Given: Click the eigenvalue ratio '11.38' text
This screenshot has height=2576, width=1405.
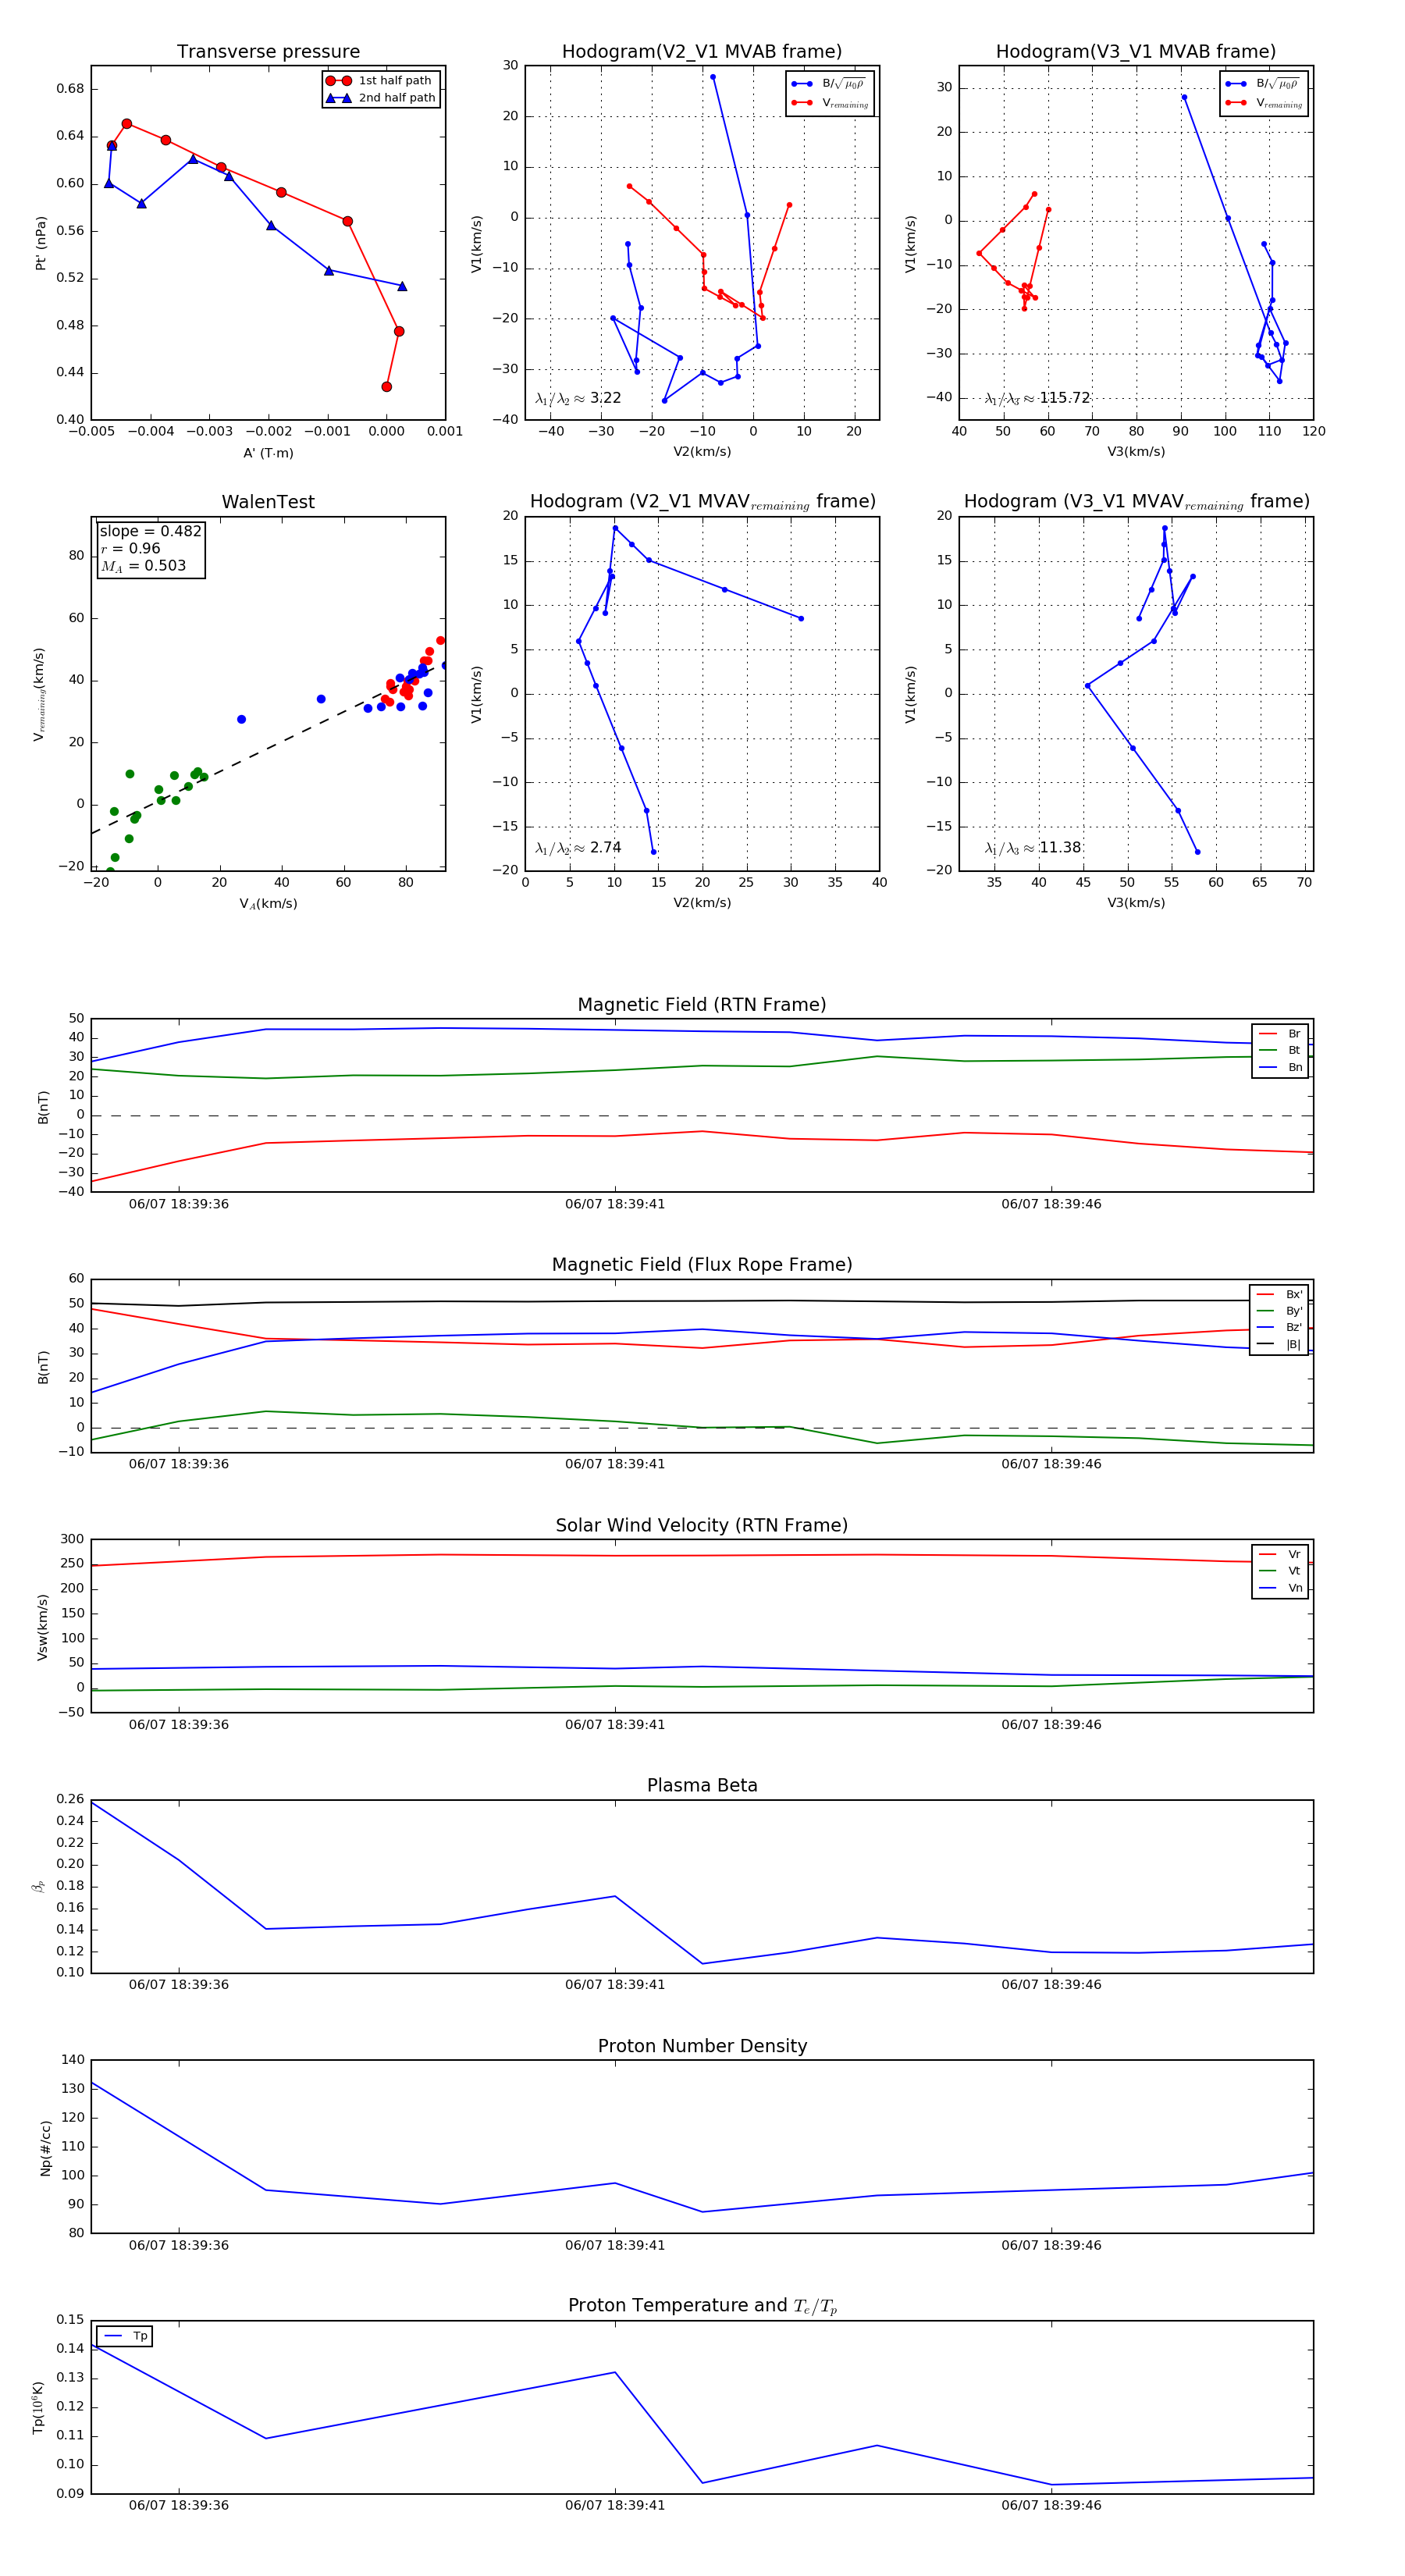Looking at the screenshot, I should 1060,848.
